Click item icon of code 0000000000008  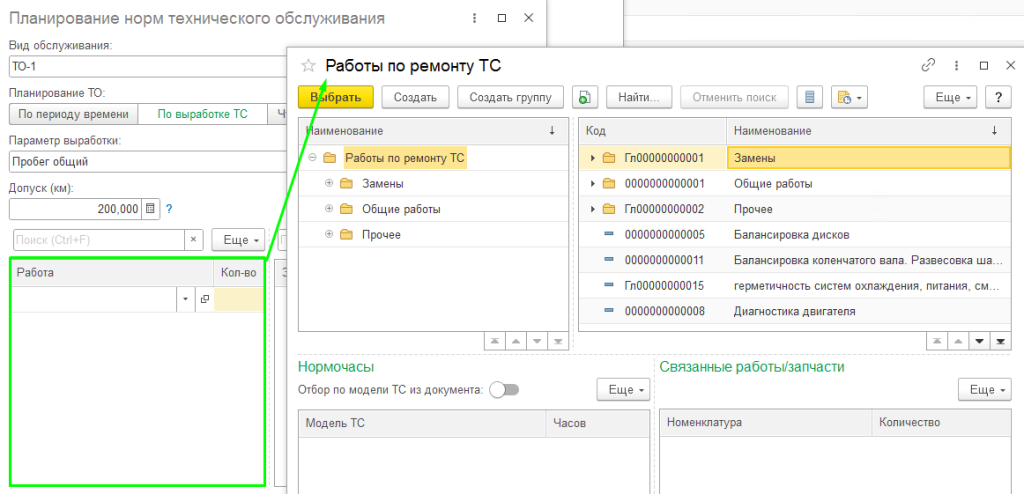click(x=609, y=311)
